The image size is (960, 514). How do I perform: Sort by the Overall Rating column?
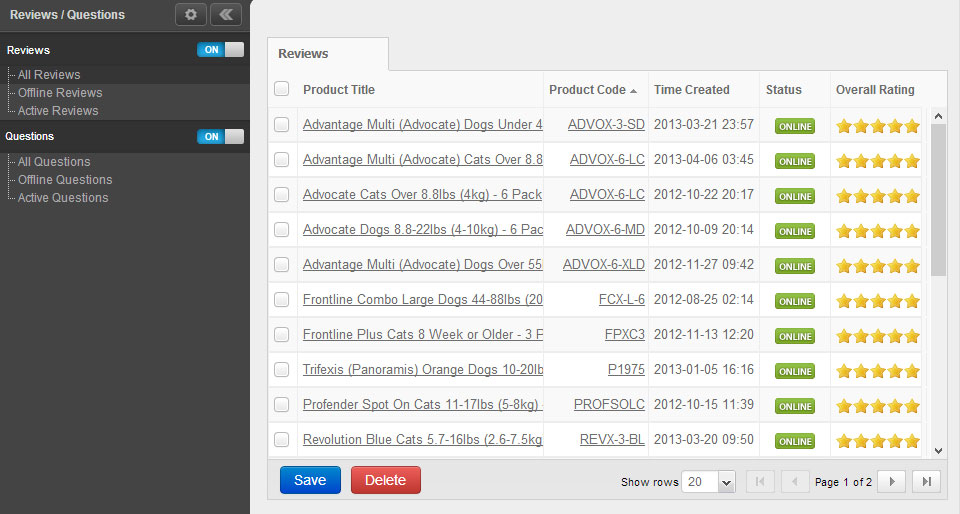(x=875, y=90)
